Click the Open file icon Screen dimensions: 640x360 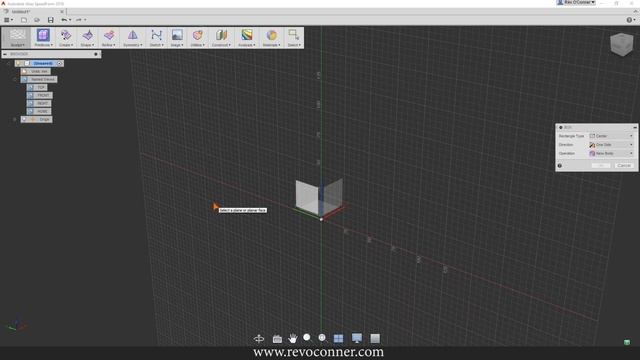coord(37,20)
